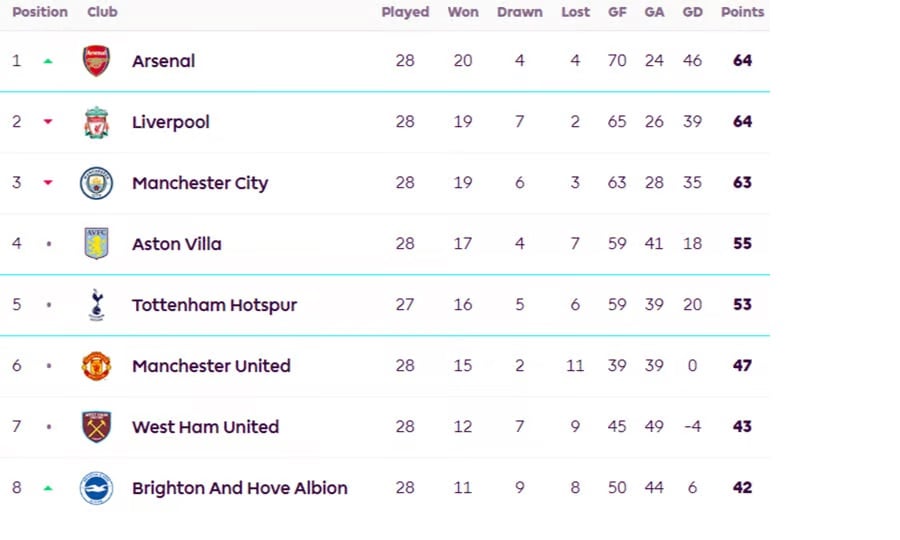Click the Aston Villa crest
The image size is (900, 540).
pyautogui.click(x=96, y=244)
